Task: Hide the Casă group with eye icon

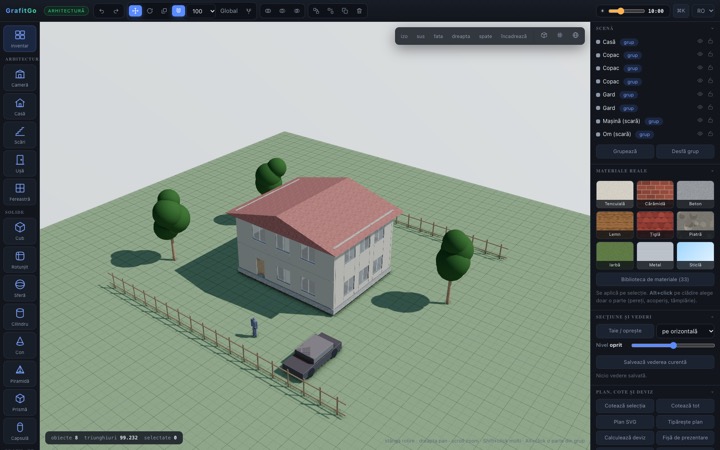Action: [x=700, y=41]
